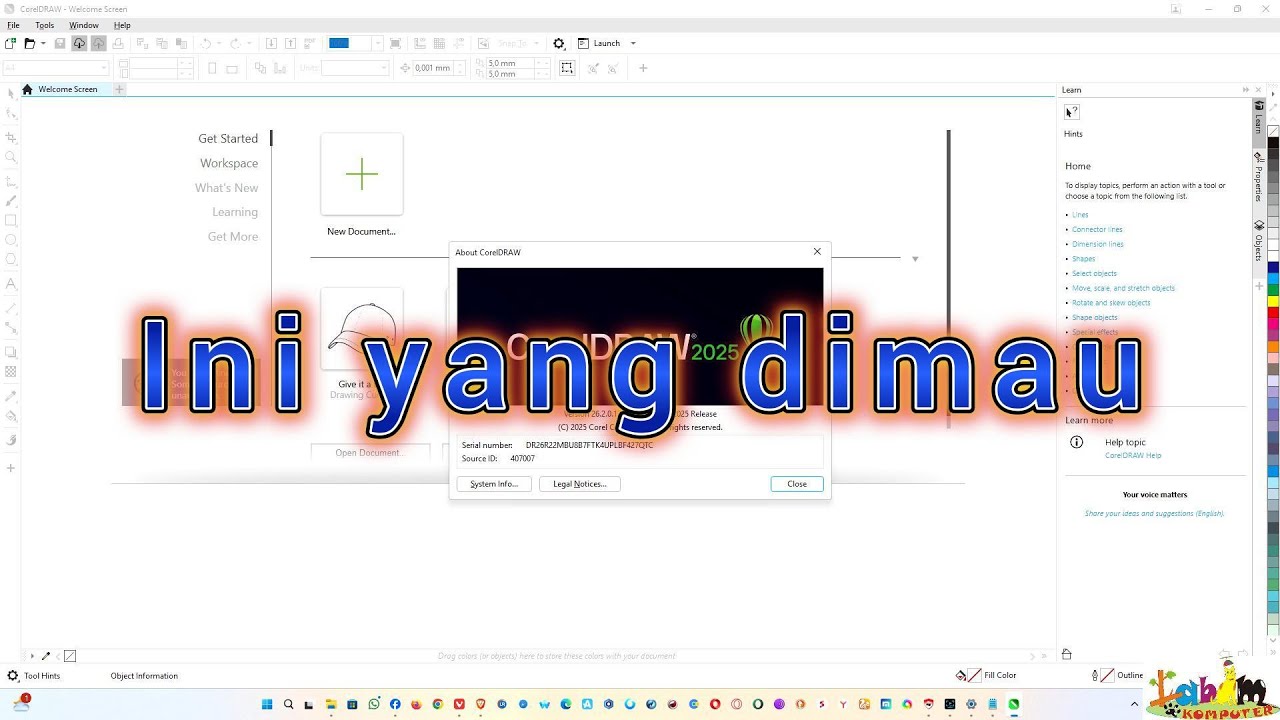Switch to the Properties docker tab
Viewport: 1280px width, 720px height.
click(1259, 177)
